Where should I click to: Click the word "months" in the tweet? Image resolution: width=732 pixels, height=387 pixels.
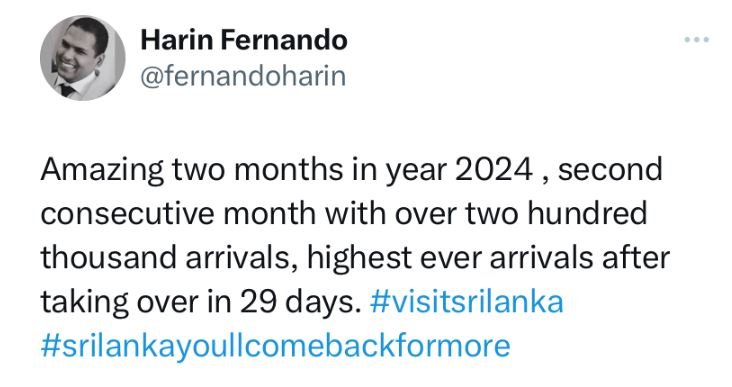289,169
